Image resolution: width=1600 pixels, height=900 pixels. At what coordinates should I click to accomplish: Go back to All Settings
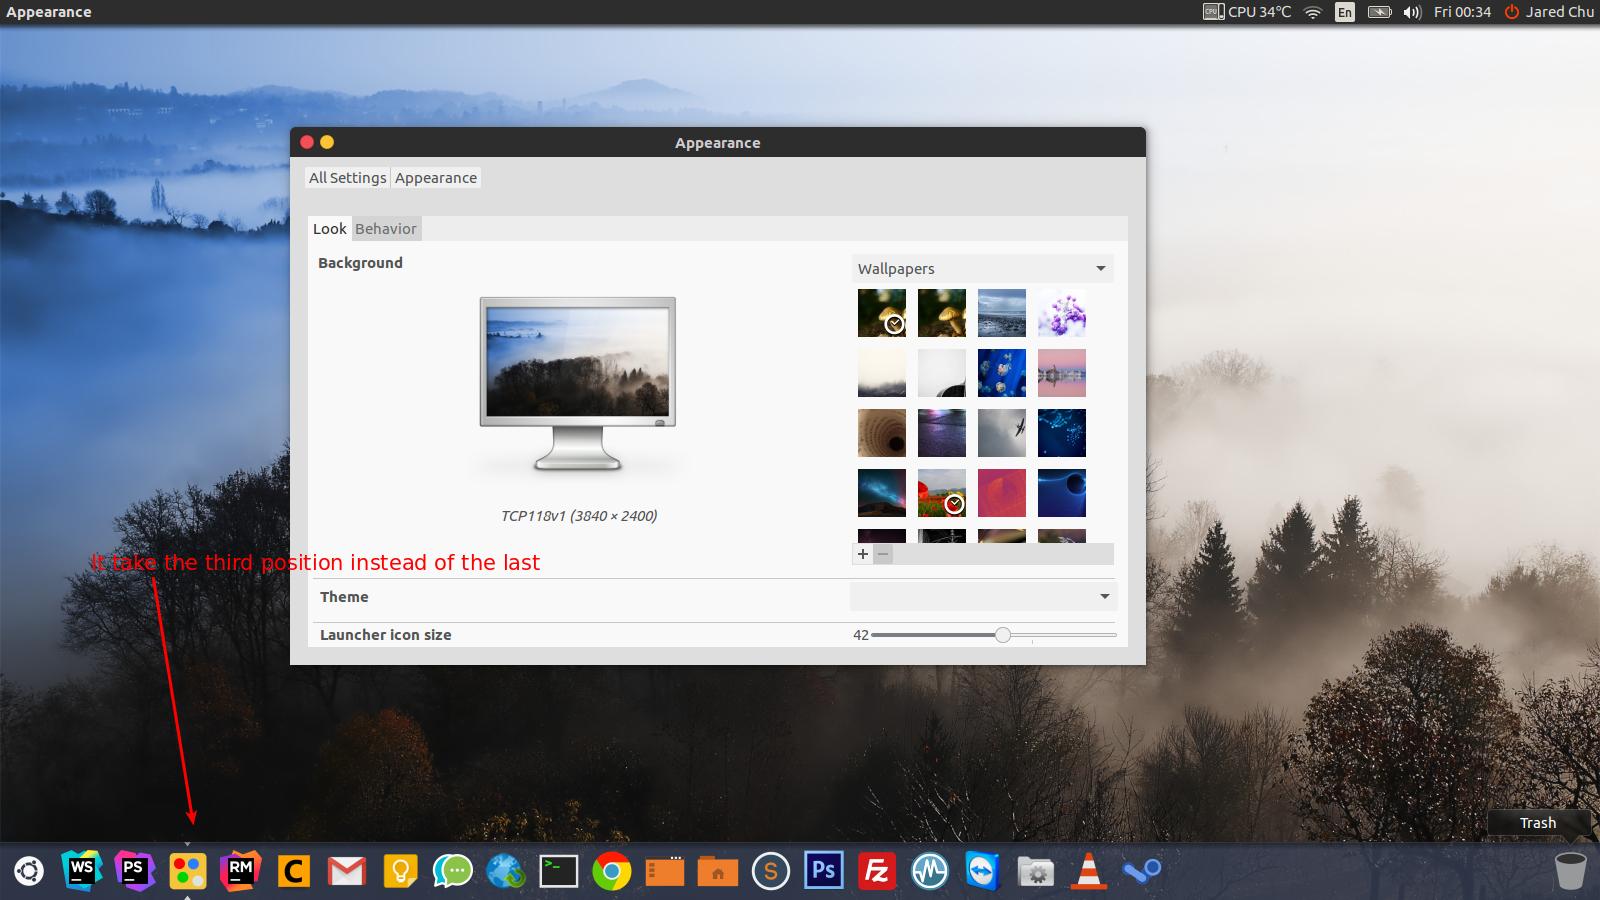click(x=347, y=178)
